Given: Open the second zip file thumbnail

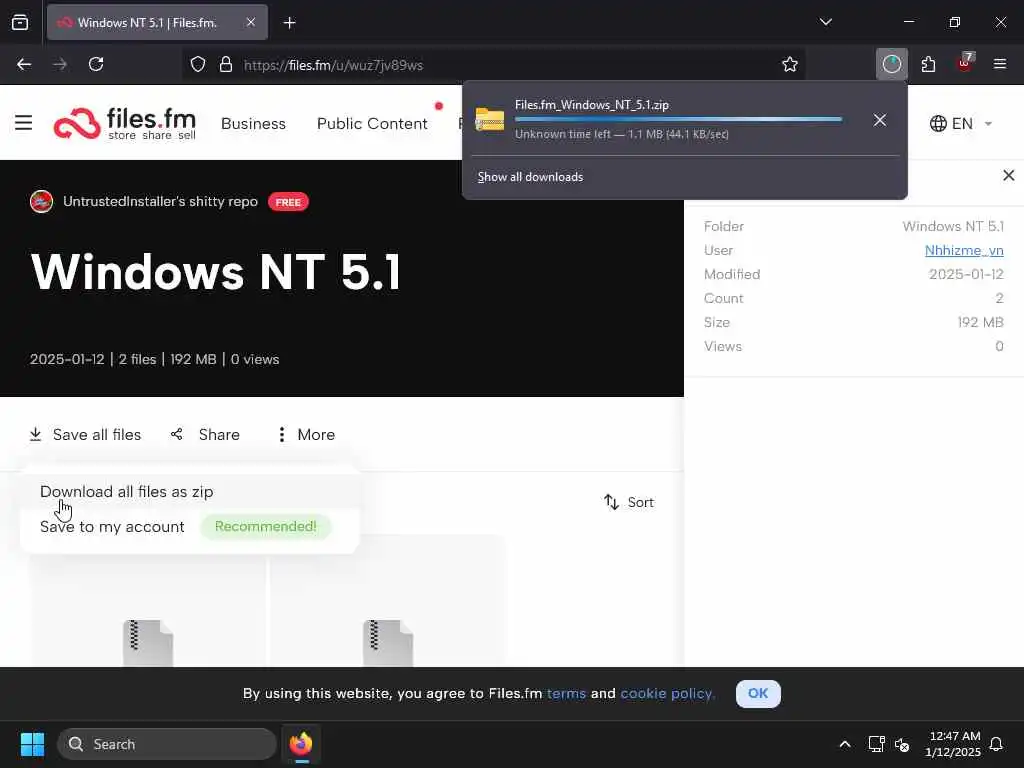Looking at the screenshot, I should point(388,602).
